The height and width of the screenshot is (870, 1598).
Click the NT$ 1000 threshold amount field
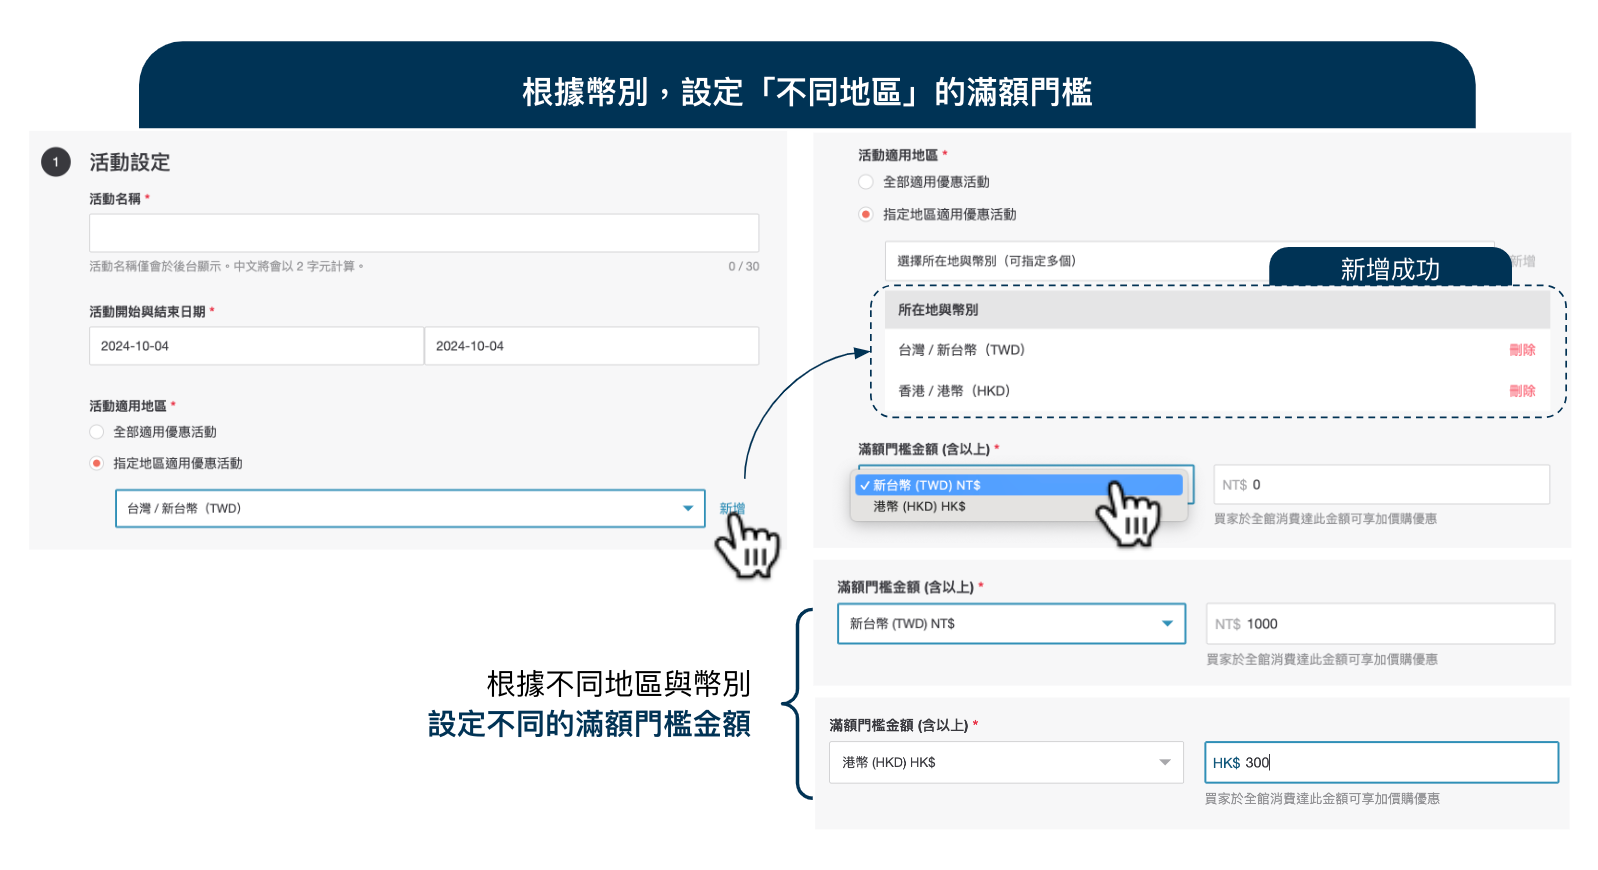pos(1380,624)
